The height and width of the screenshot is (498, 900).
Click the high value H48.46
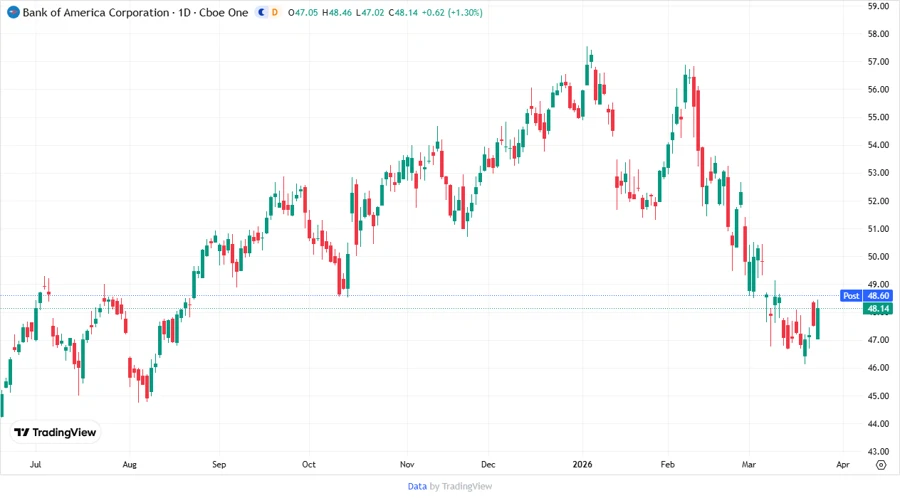[337, 12]
